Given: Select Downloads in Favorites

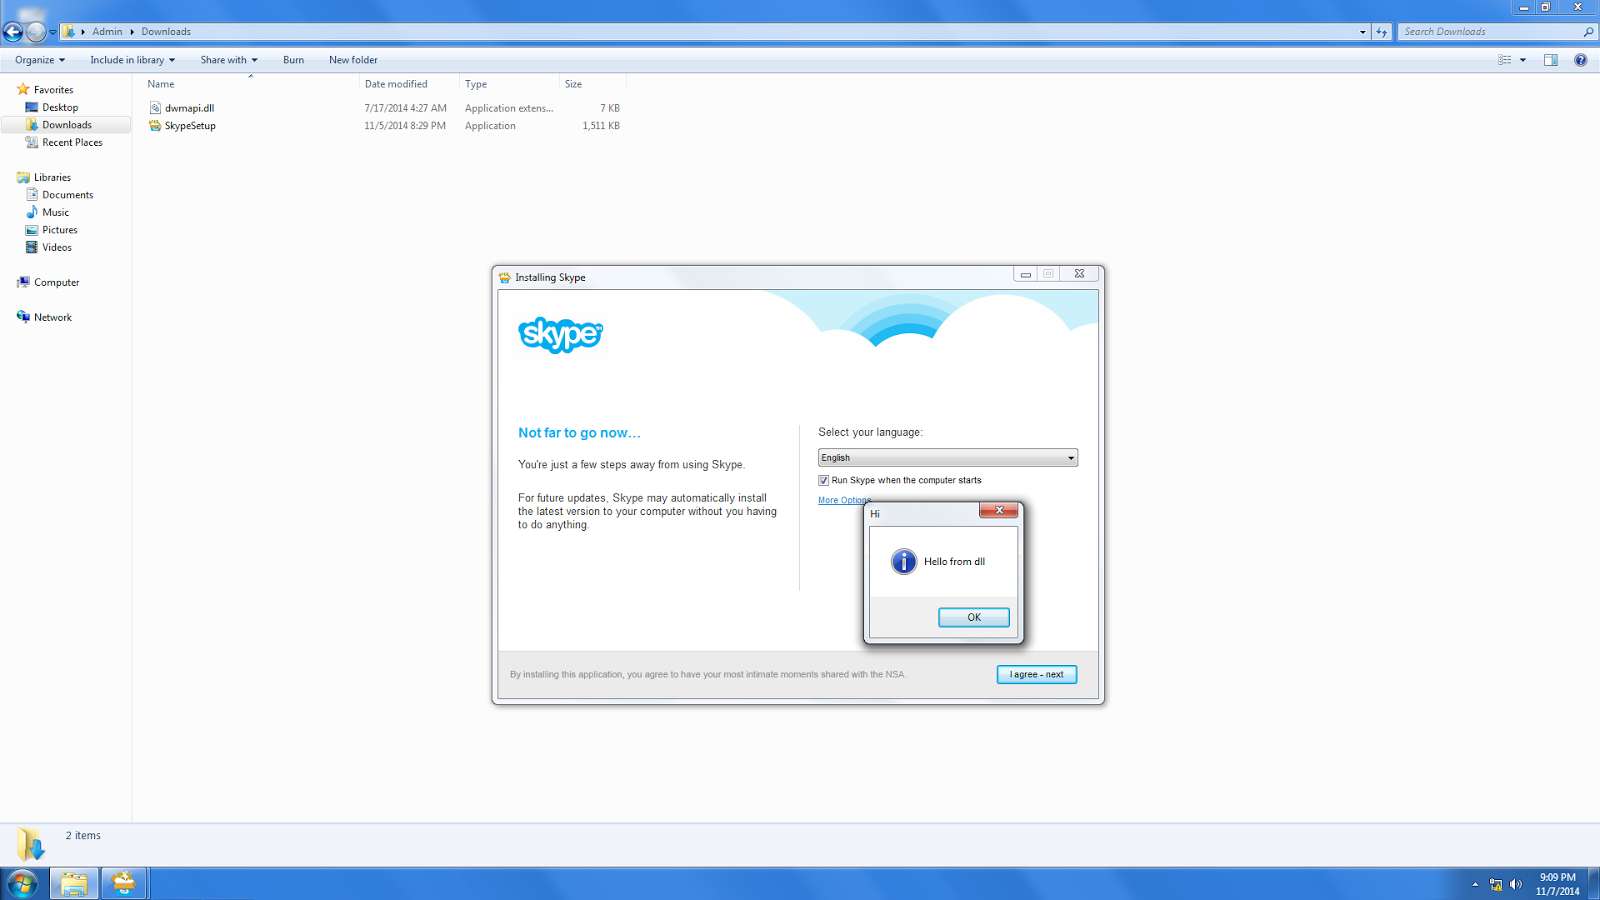Looking at the screenshot, I should [67, 125].
